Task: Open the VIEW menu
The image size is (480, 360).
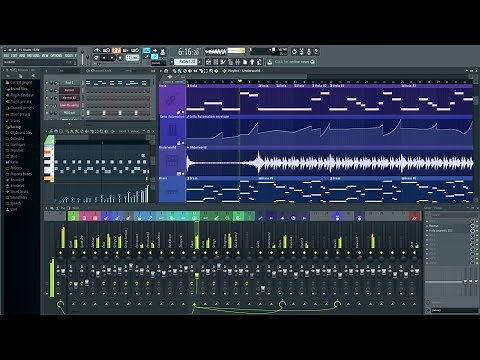Action: [x=45, y=56]
